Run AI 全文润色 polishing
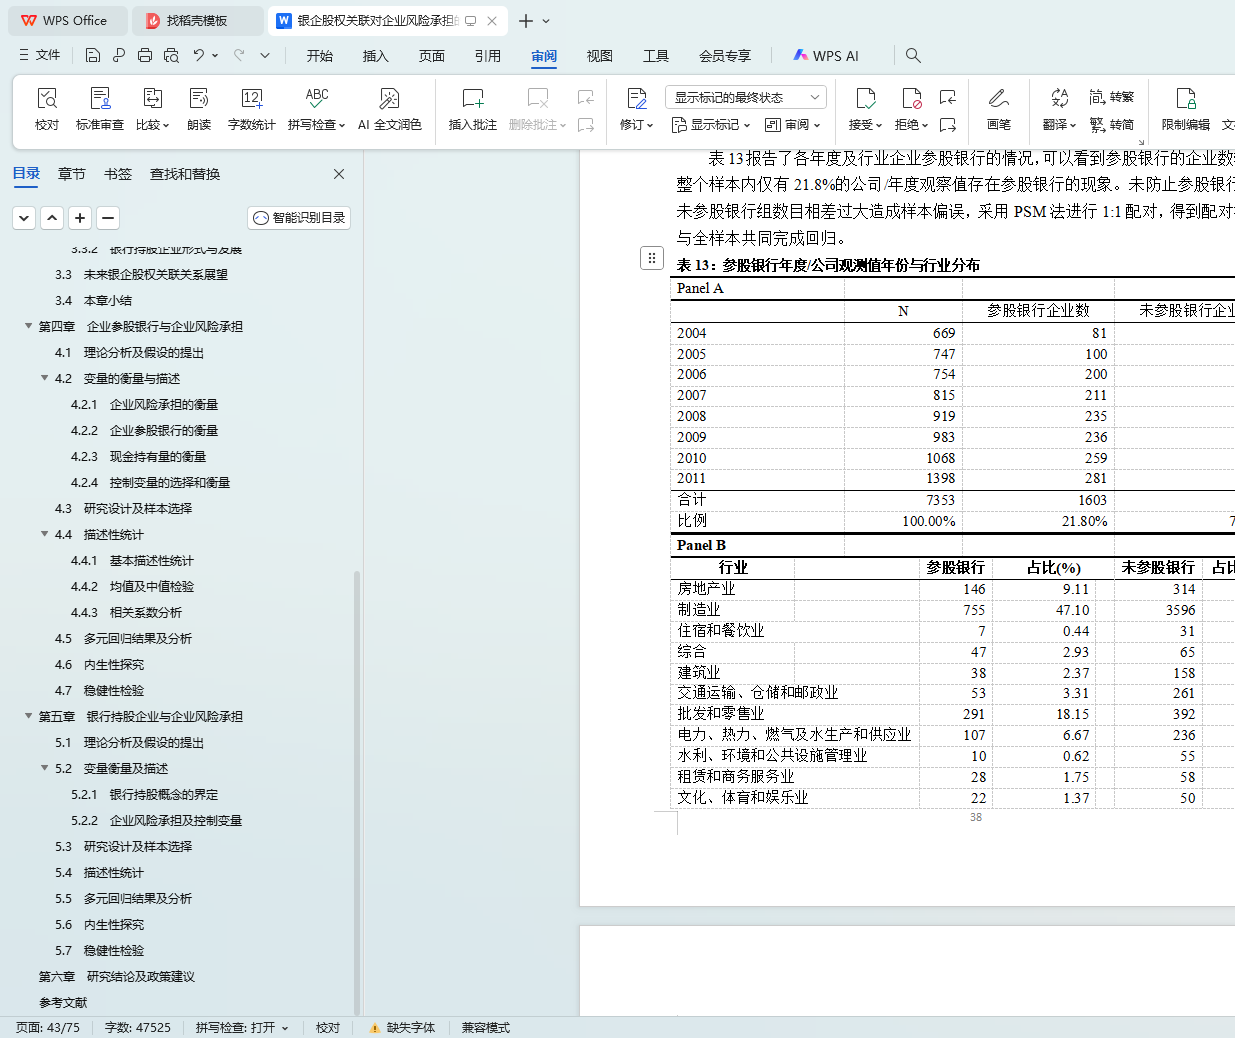Image resolution: width=1235 pixels, height=1038 pixels. click(389, 109)
